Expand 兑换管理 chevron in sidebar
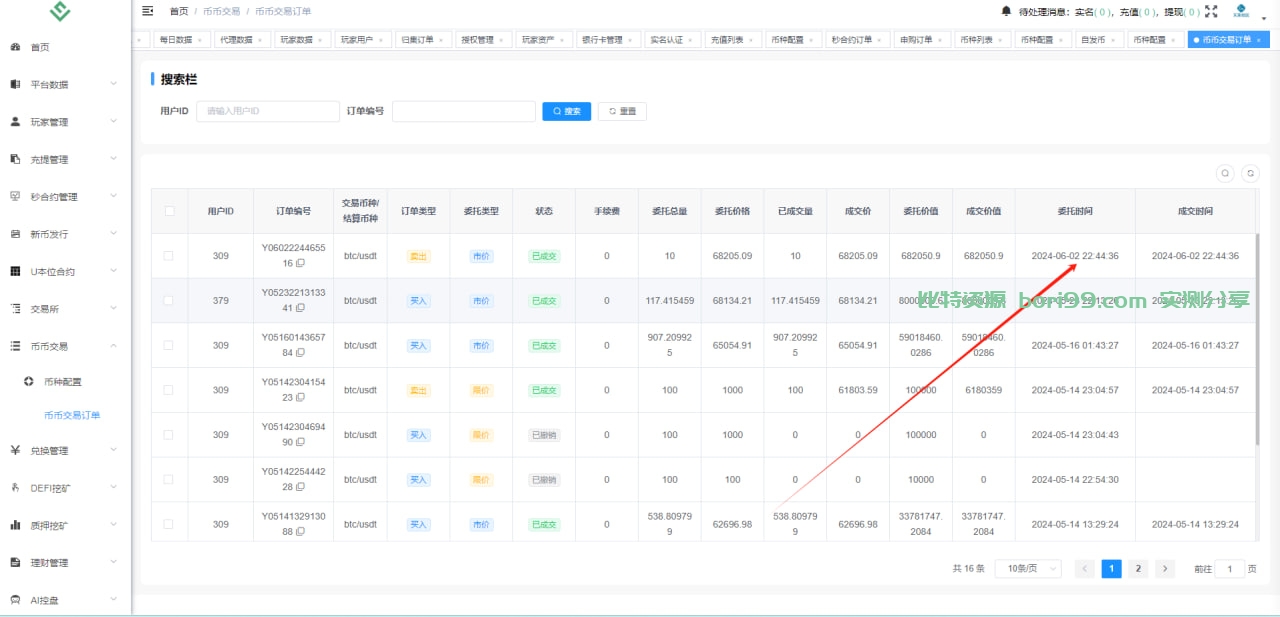Viewport: 1280px width, 617px height. 113,450
